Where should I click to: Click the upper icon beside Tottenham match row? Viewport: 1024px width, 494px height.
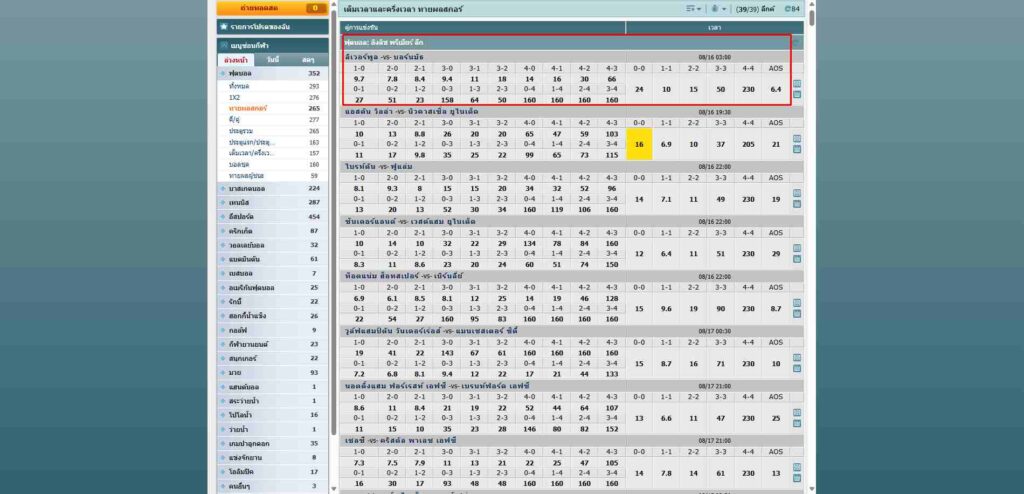click(797, 302)
